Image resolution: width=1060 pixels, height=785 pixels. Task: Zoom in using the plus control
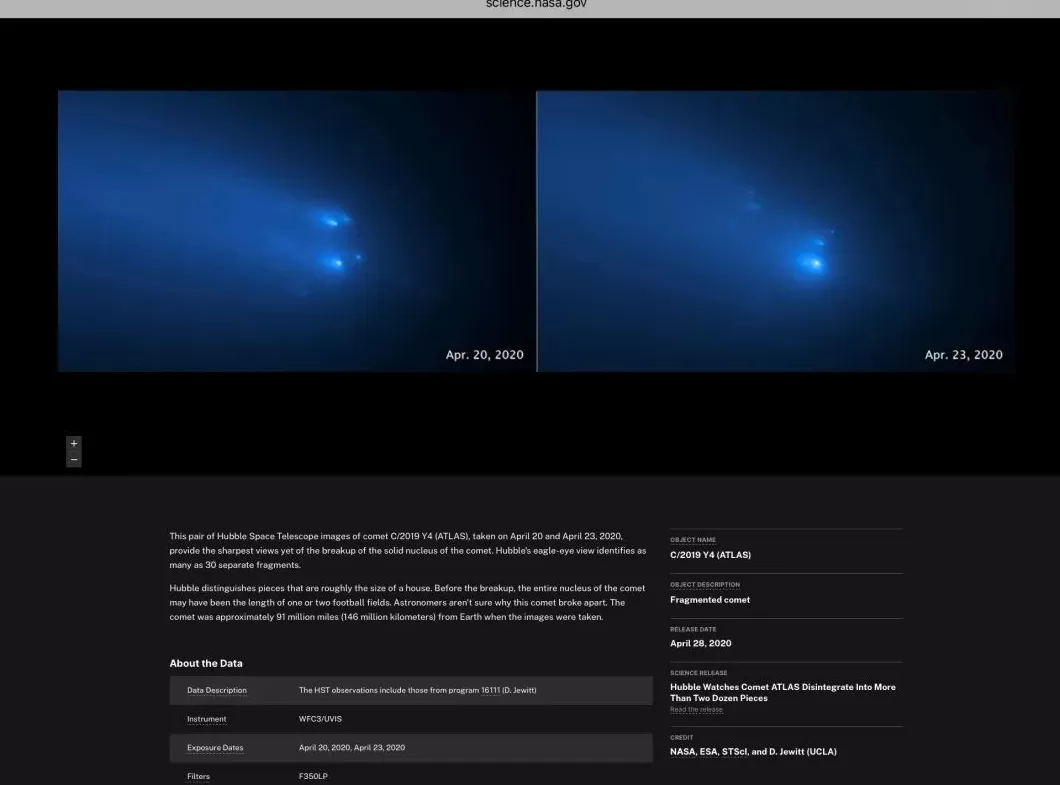point(73,442)
